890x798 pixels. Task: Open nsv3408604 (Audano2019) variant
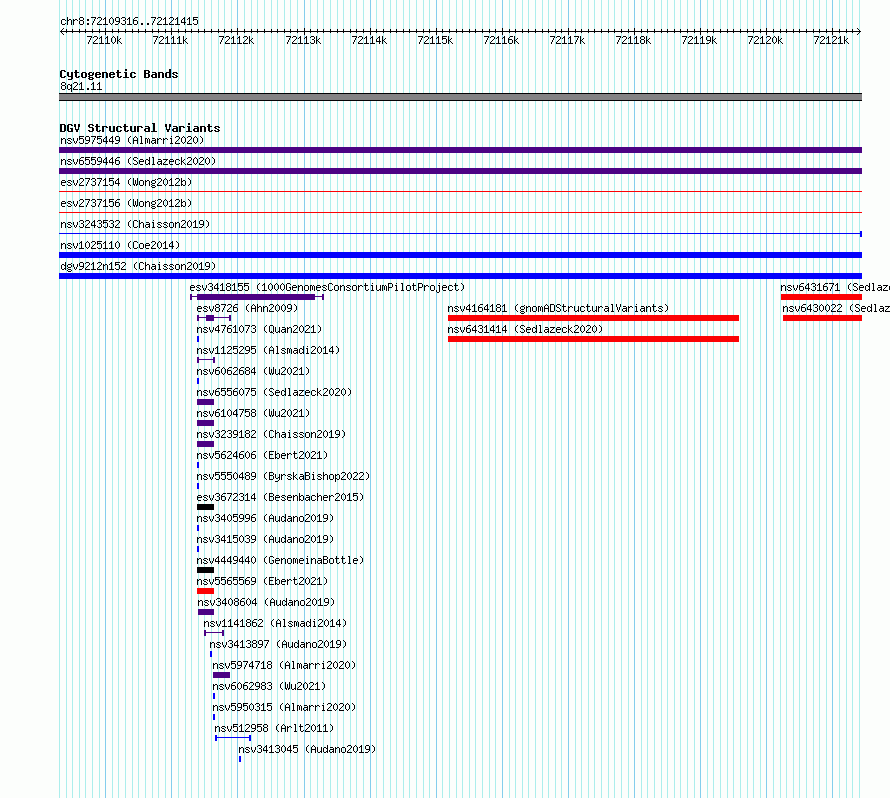coord(266,602)
